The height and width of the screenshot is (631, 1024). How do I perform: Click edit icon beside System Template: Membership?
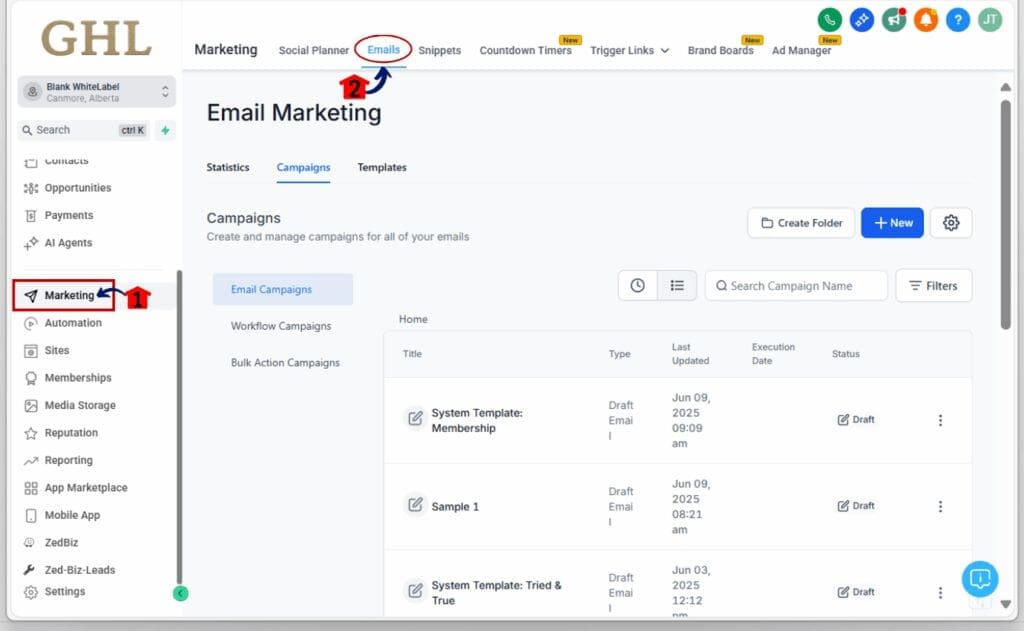pos(415,418)
